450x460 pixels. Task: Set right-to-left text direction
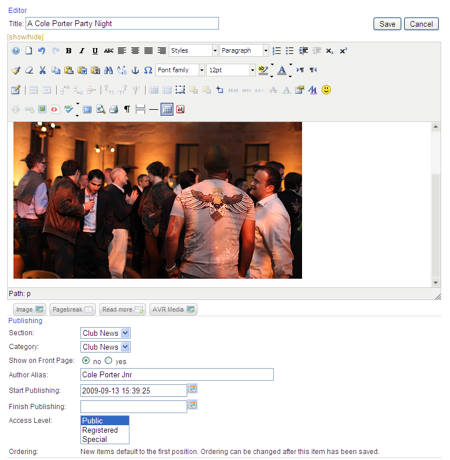click(313, 70)
